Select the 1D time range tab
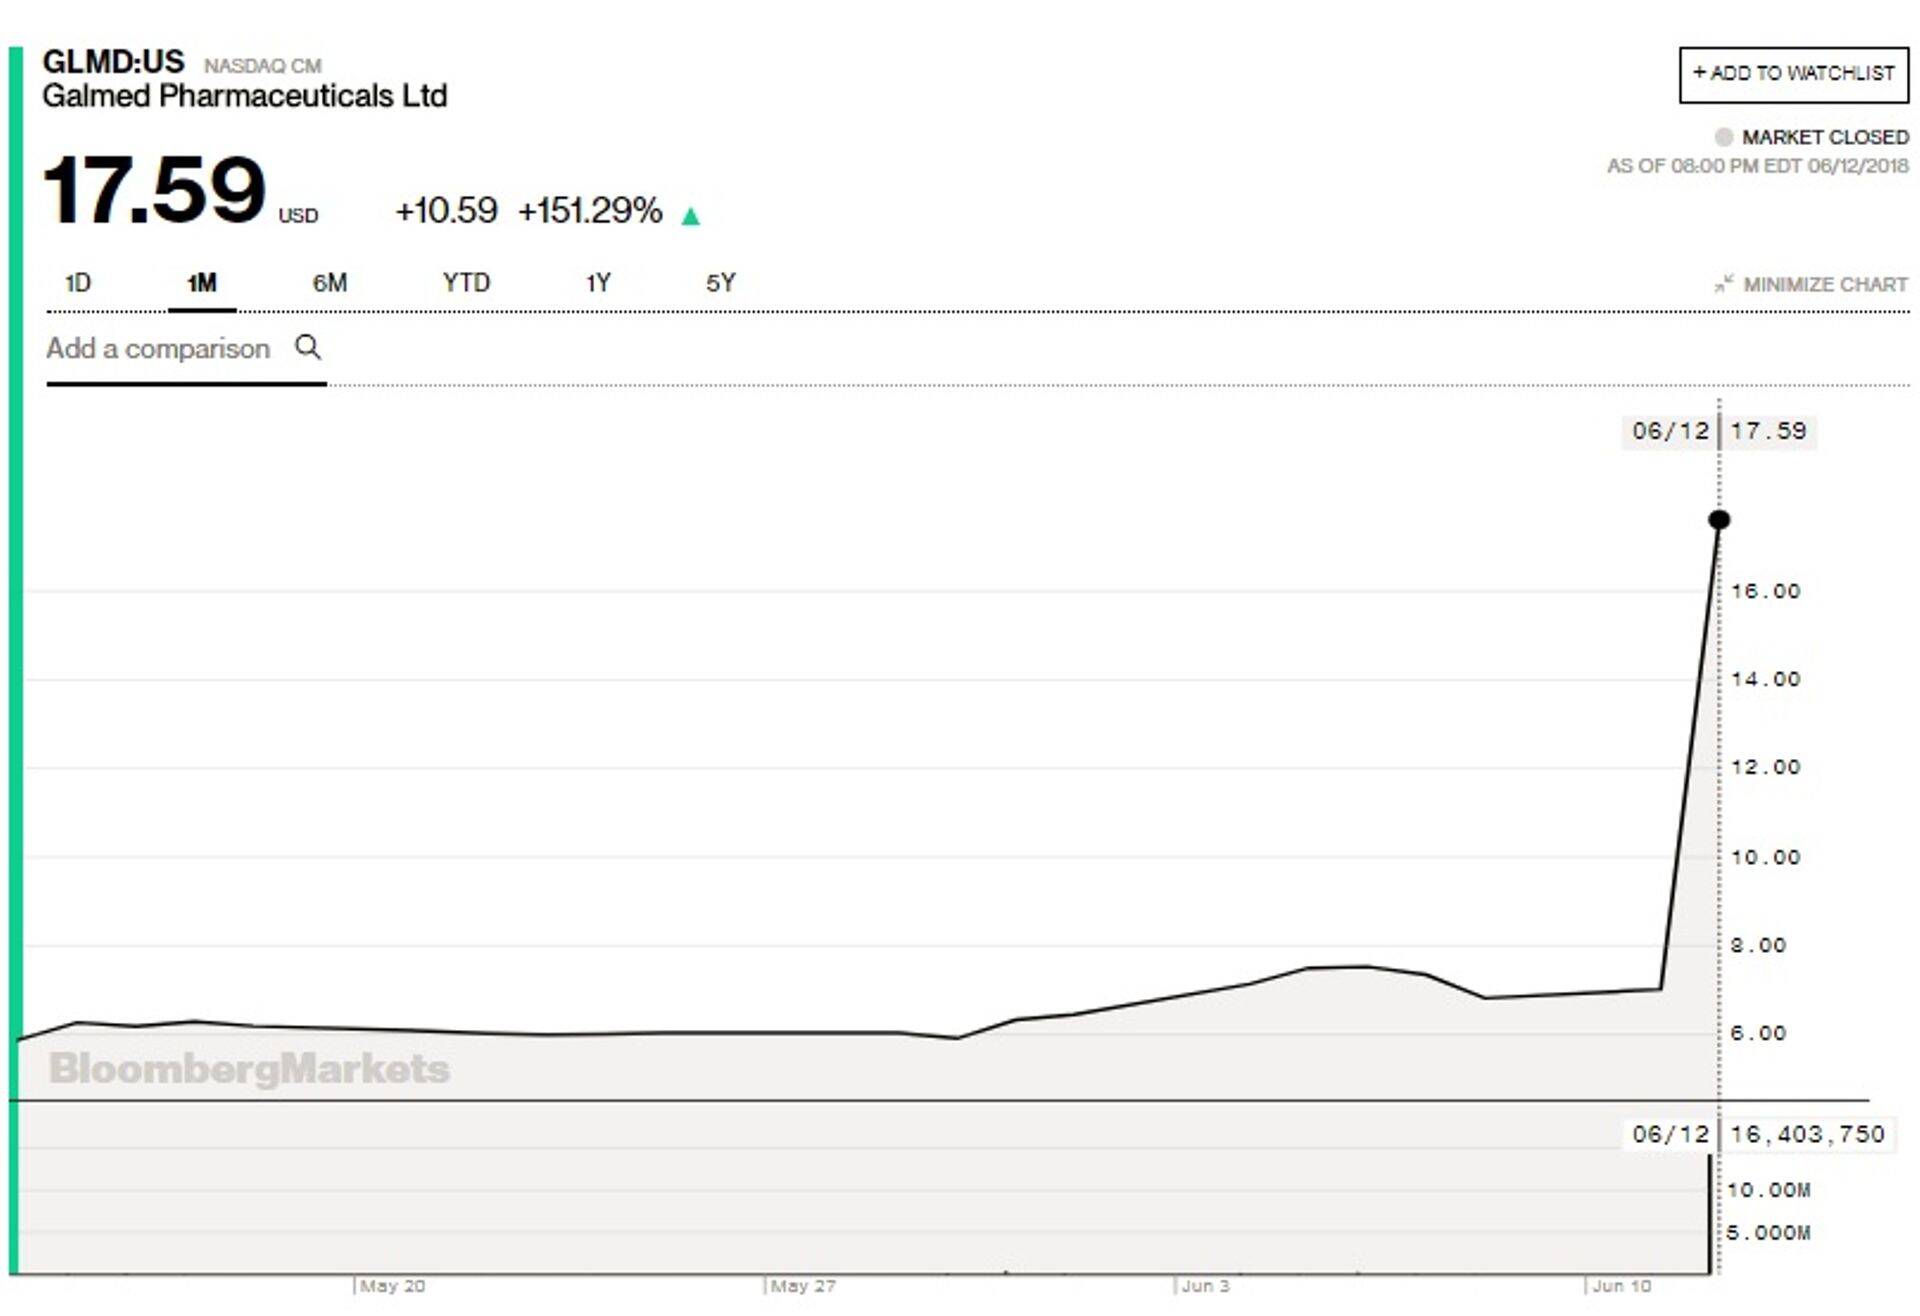The width and height of the screenshot is (1920, 1316). pos(76,283)
